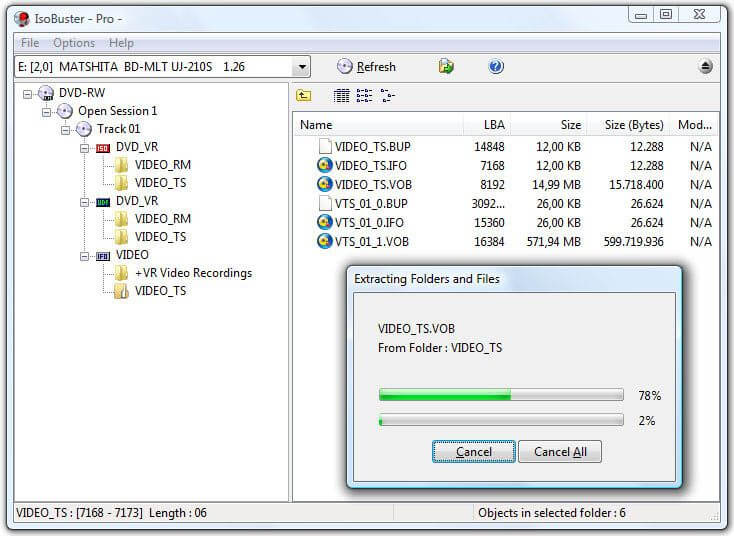
Task: Select the VIDEO_TS.VOB file icon
Action: coord(324,185)
